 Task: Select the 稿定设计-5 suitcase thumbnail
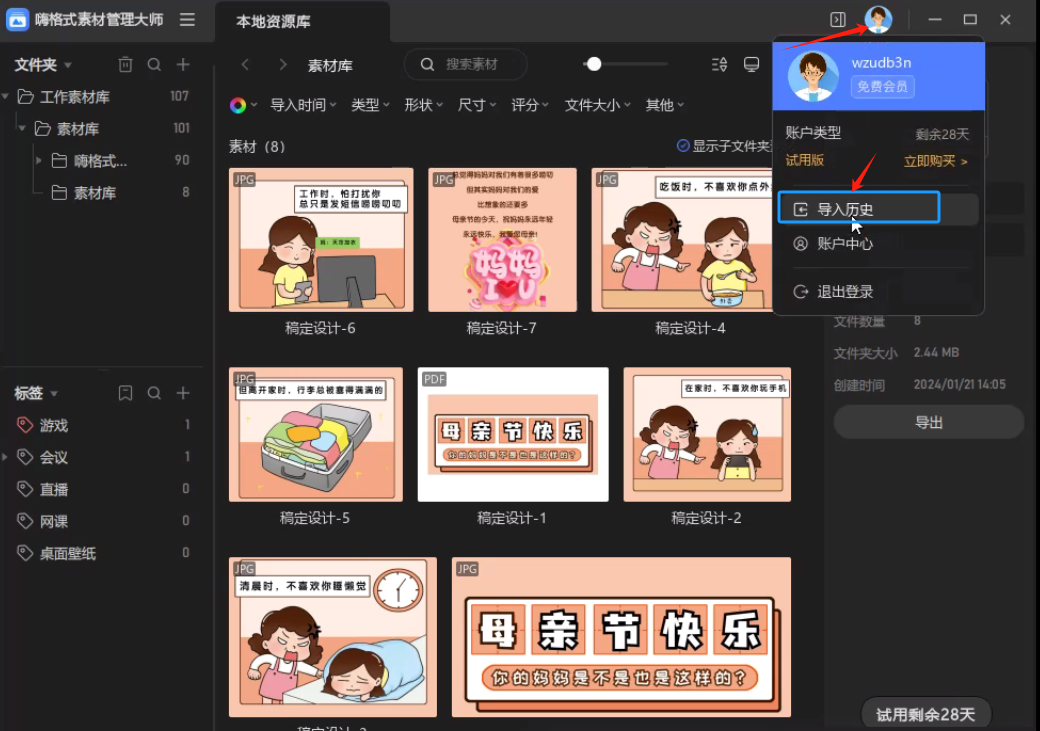316,434
